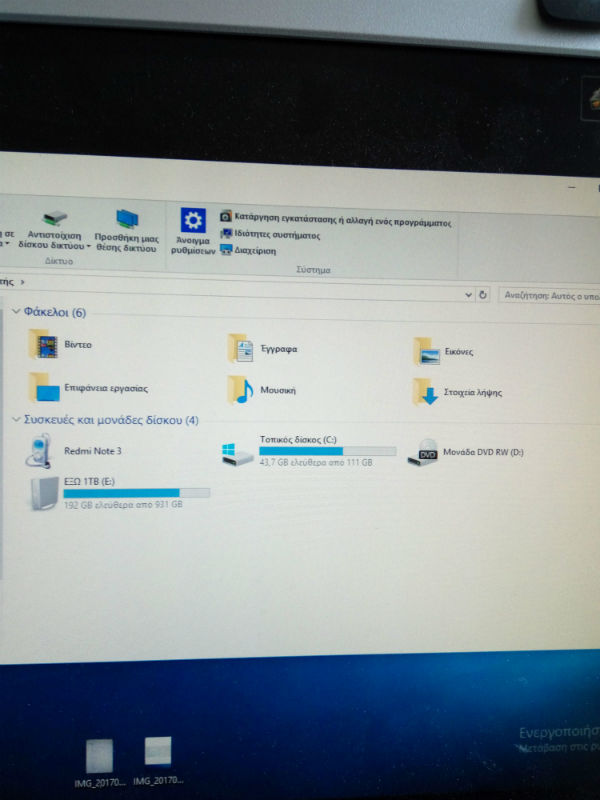
Task: Open the Στοιχεία λήψης folder icon
Action: pyautogui.click(x=426, y=392)
